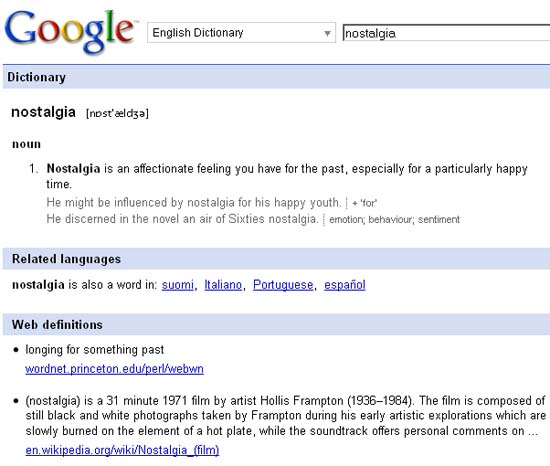
Task: Click the noun part-of-speech label
Action: (x=26, y=144)
